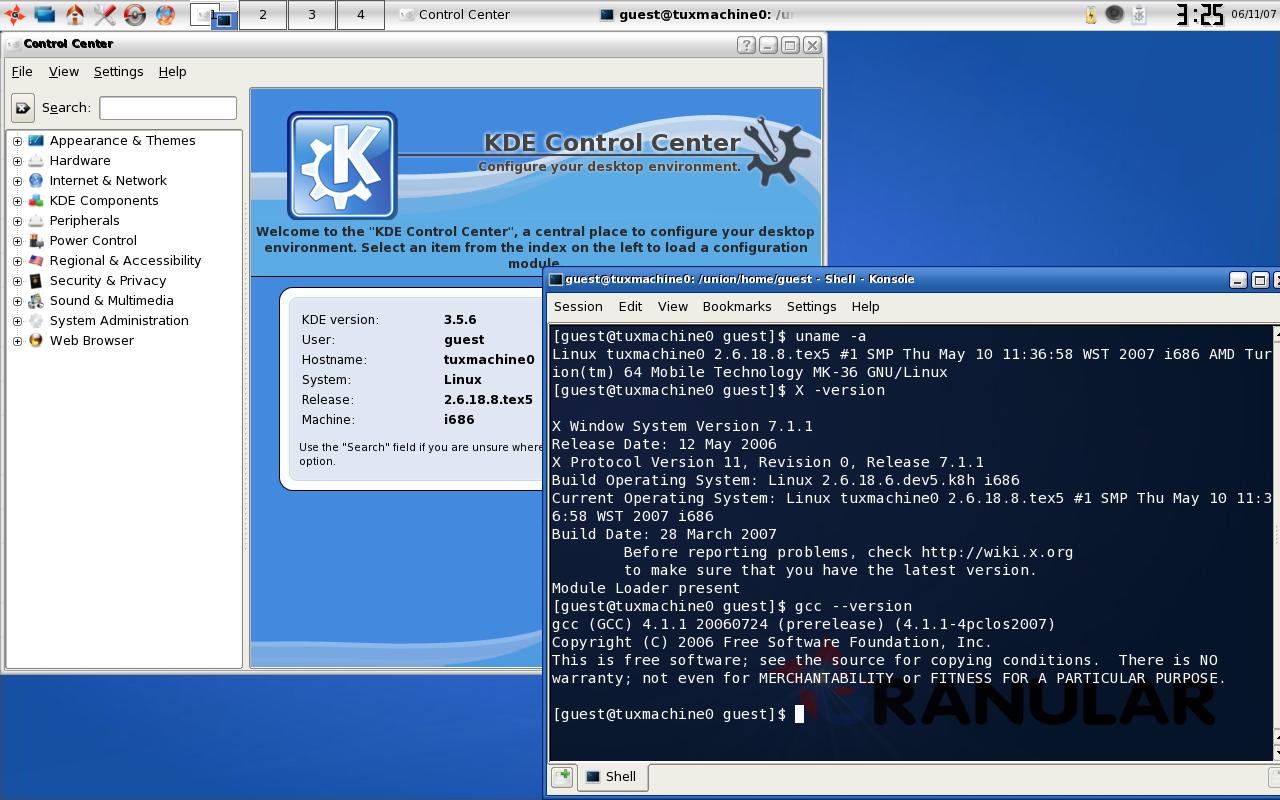Open the View menu in Control Center
The height and width of the screenshot is (800, 1280).
63,71
